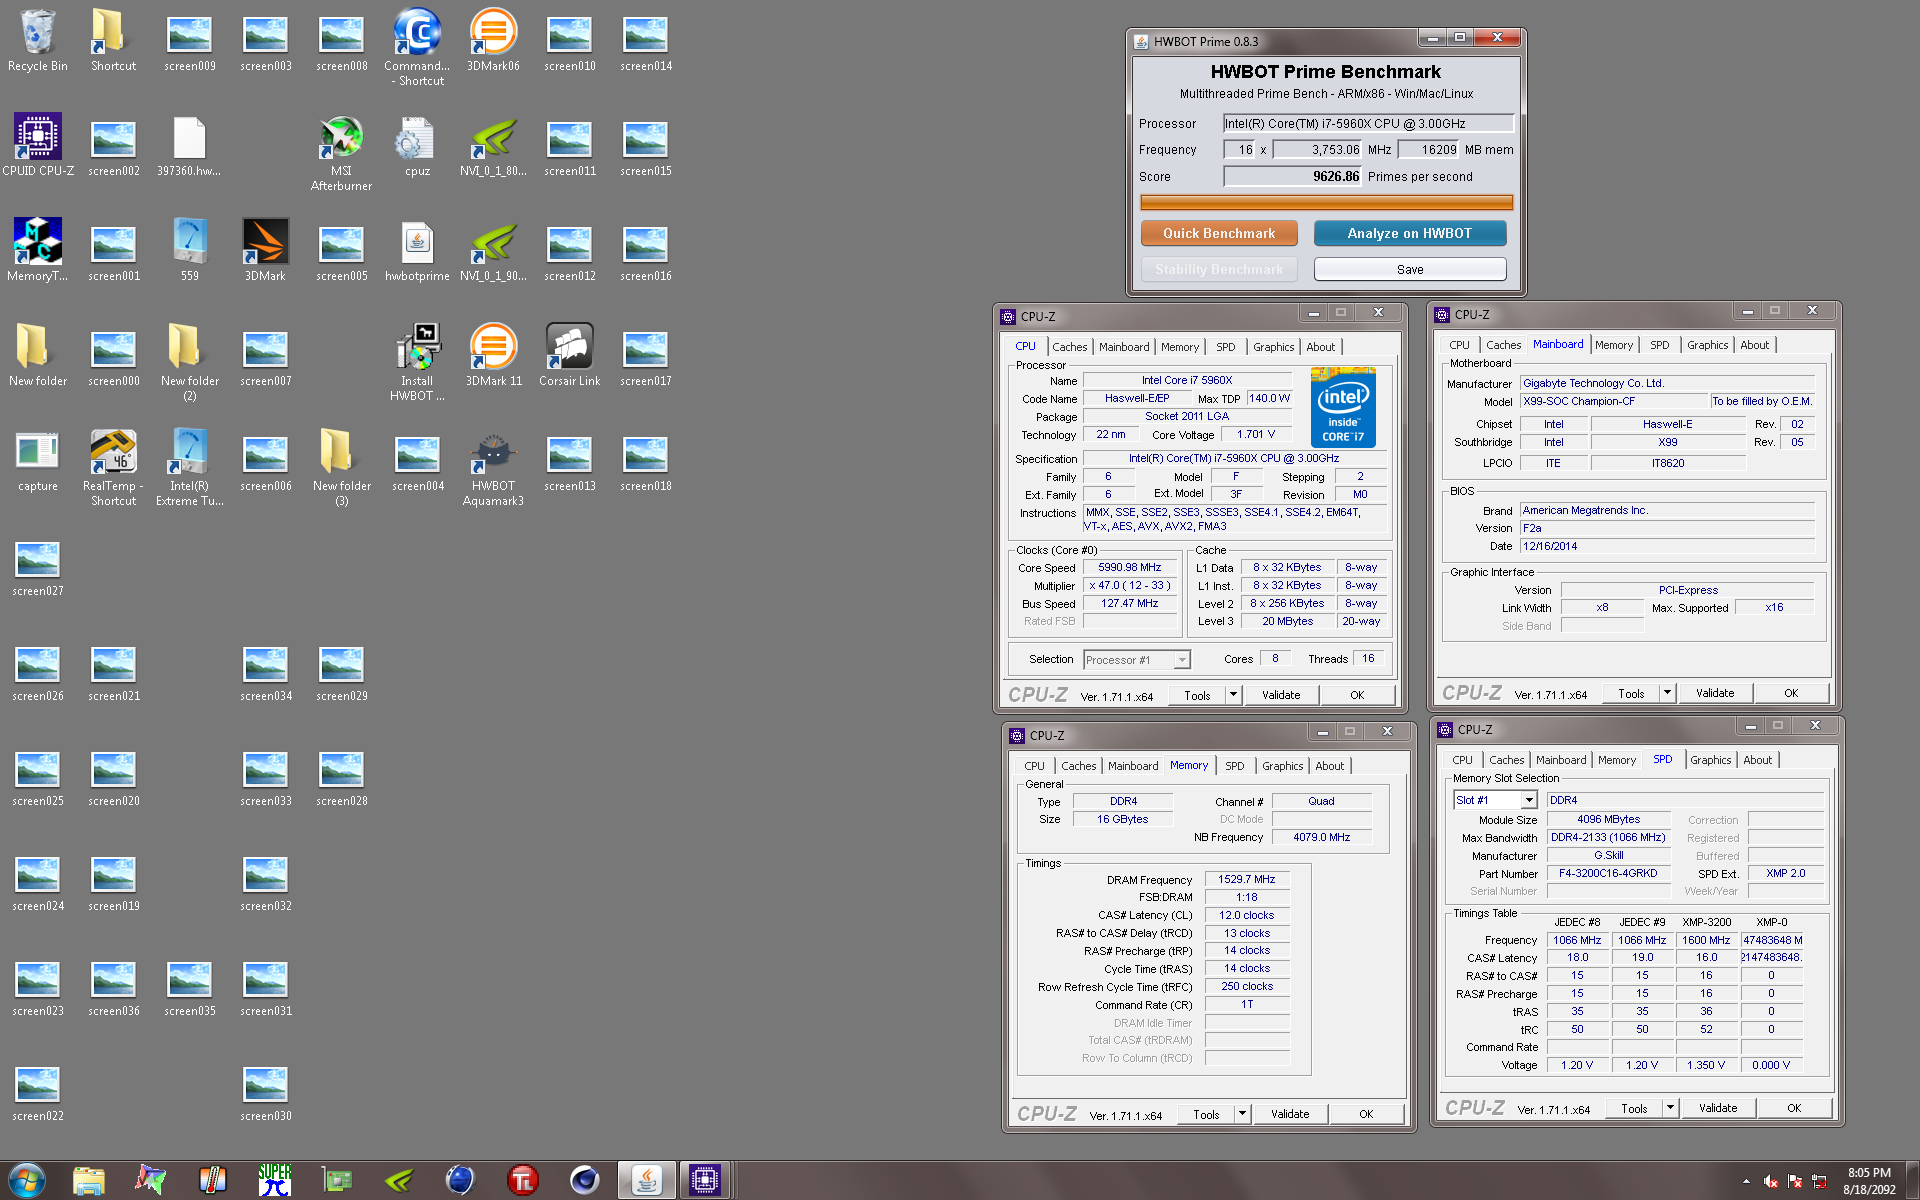Click Save in HWBOT Prime
The height and width of the screenshot is (1200, 1920).
tap(1410, 269)
